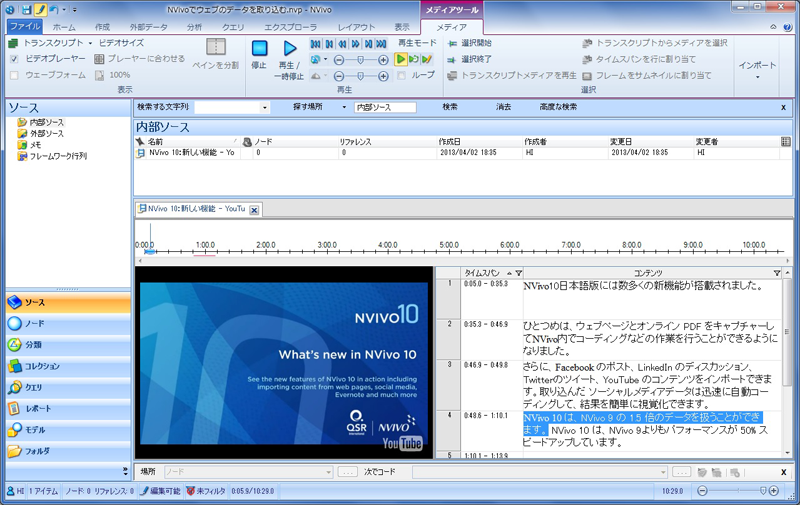This screenshot has width=800, height=505.
Task: Click Start Selection (選択開始)
Action: [469, 43]
